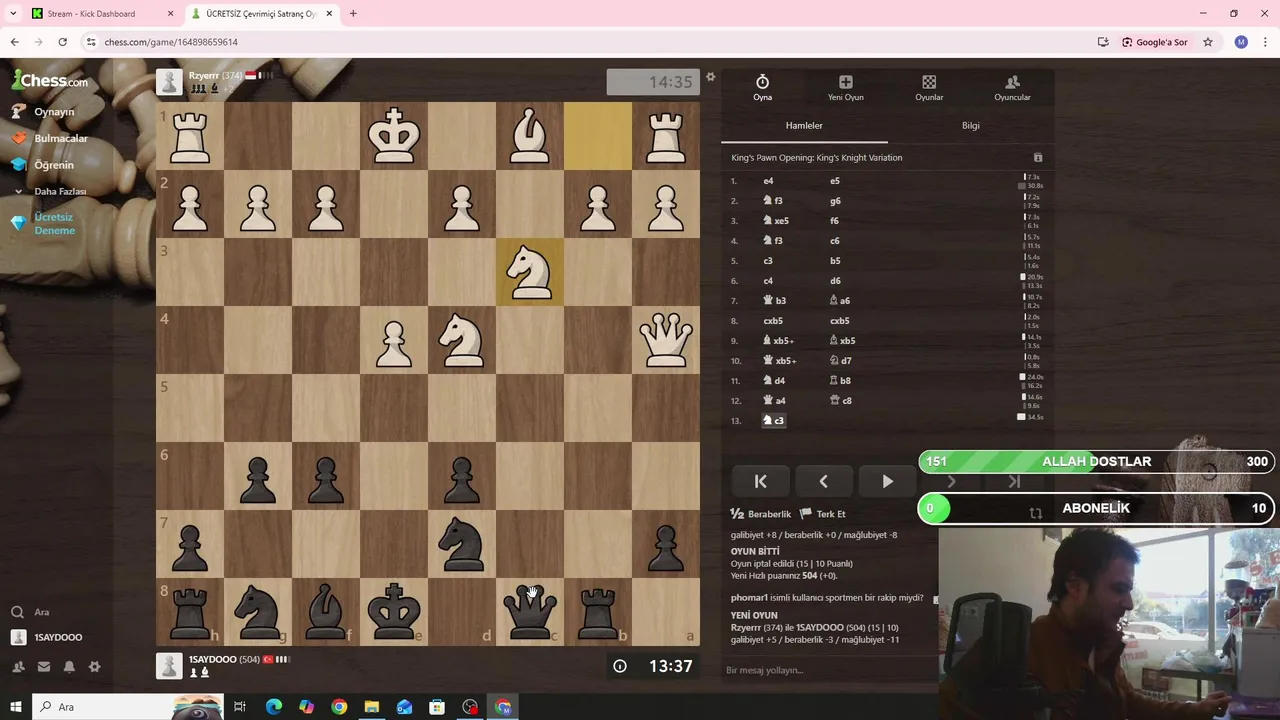Screen dimensions: 1280x720
Task: Open Google'a Sor button
Action: click(1155, 42)
